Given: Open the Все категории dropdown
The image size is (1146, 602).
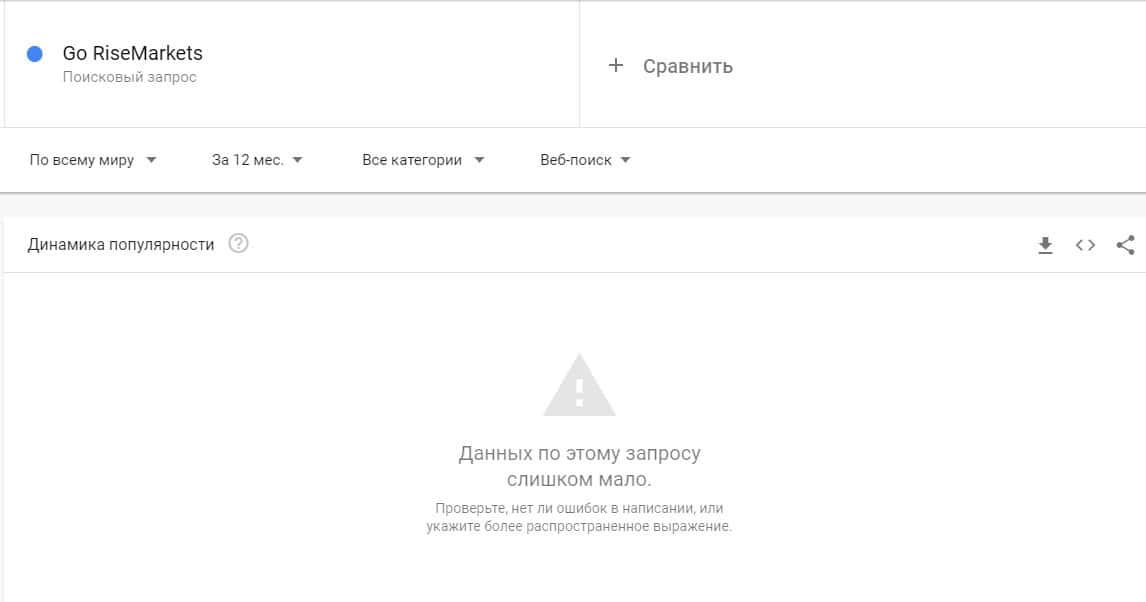Looking at the screenshot, I should [x=423, y=160].
